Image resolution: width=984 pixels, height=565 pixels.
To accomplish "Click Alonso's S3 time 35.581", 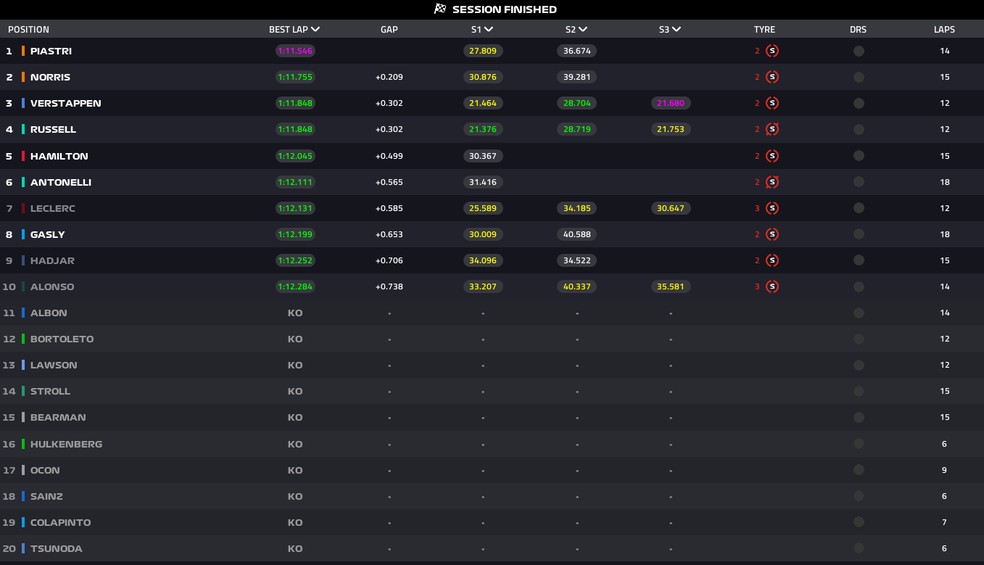I will [x=670, y=286].
